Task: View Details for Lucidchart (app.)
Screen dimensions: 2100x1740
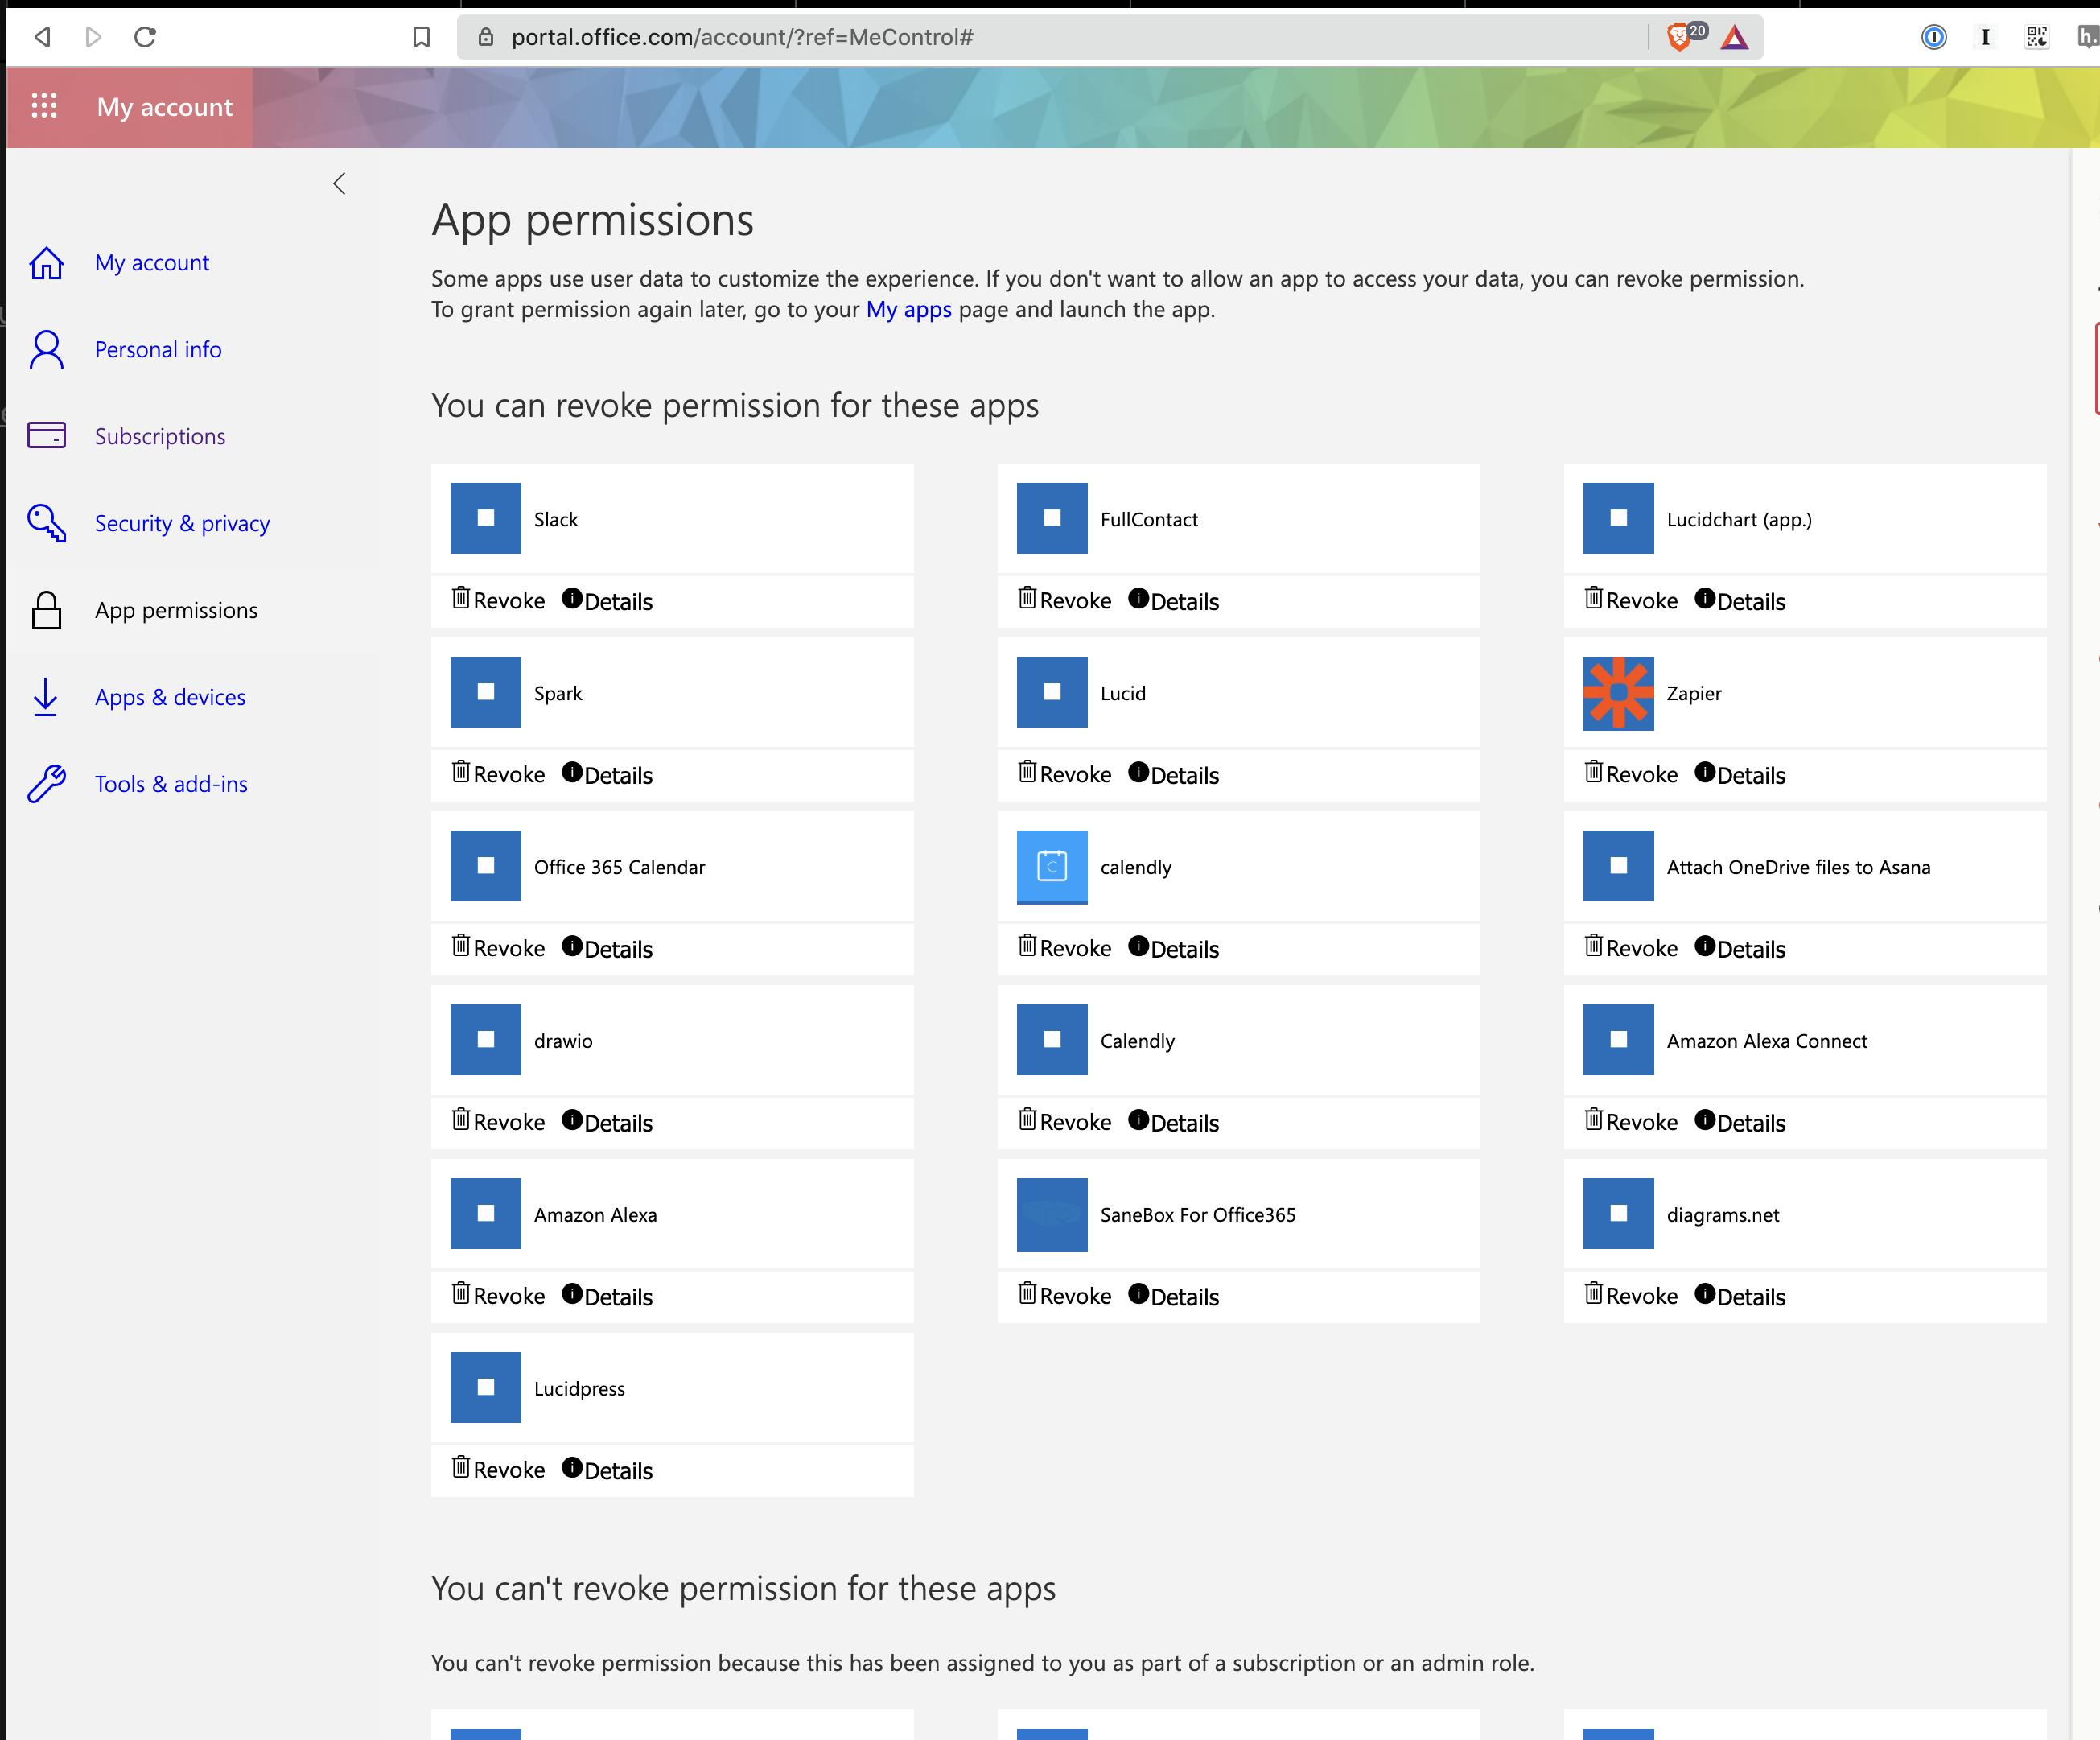Action: tap(1740, 601)
